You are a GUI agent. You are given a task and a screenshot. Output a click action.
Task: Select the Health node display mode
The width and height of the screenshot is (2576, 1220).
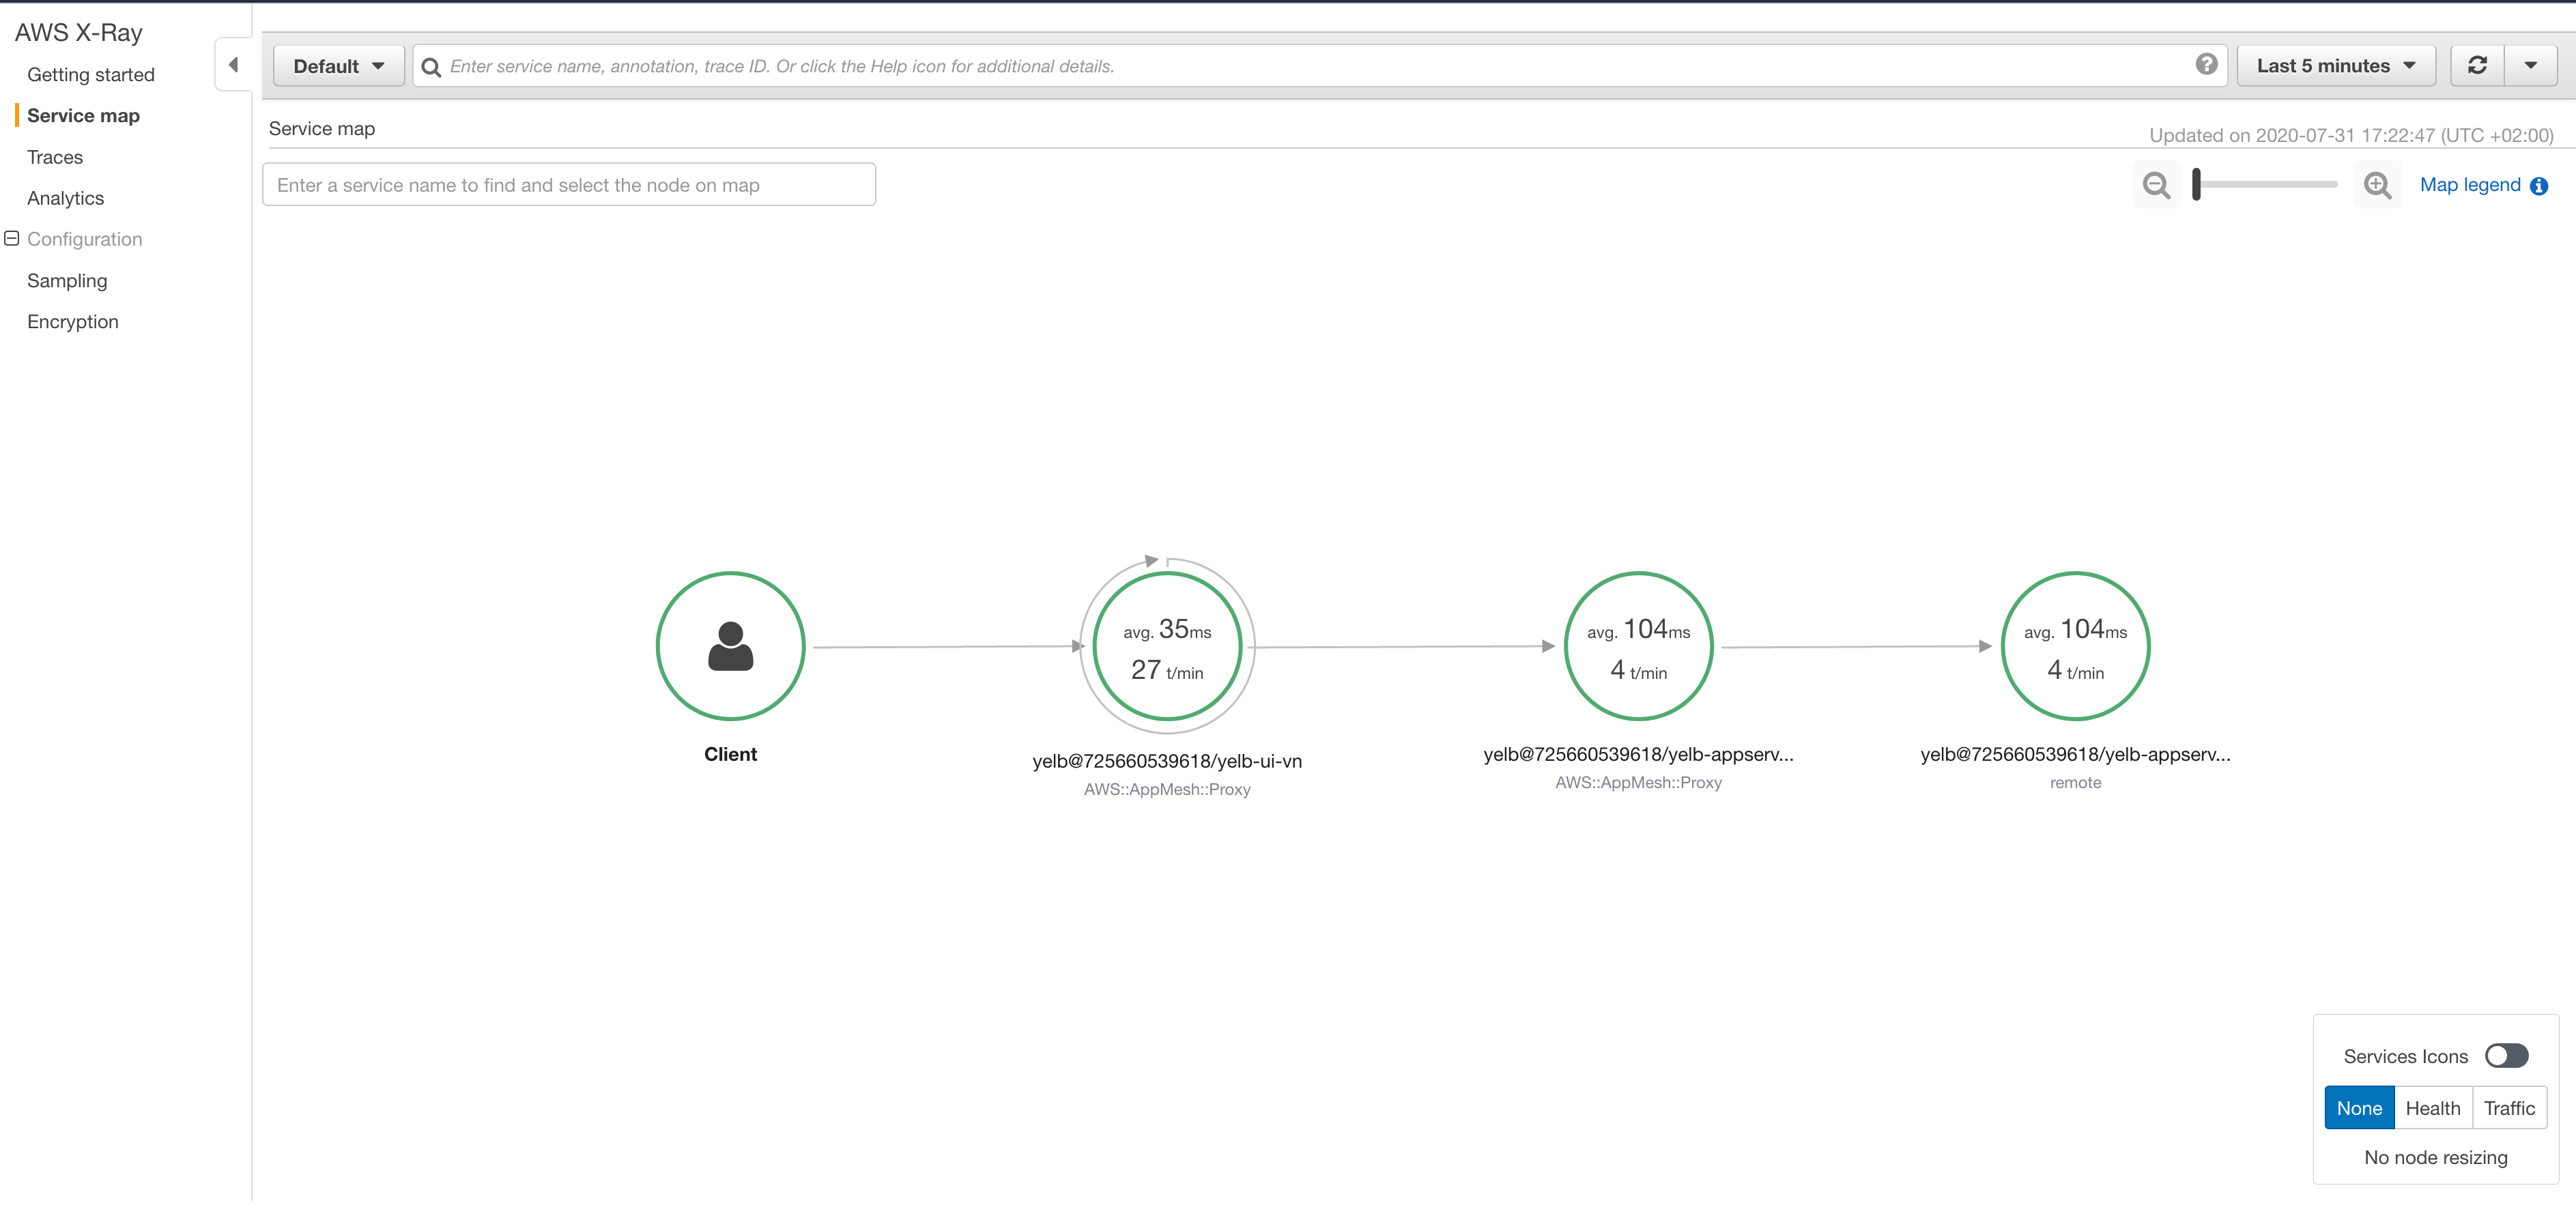pyautogui.click(x=2433, y=1107)
